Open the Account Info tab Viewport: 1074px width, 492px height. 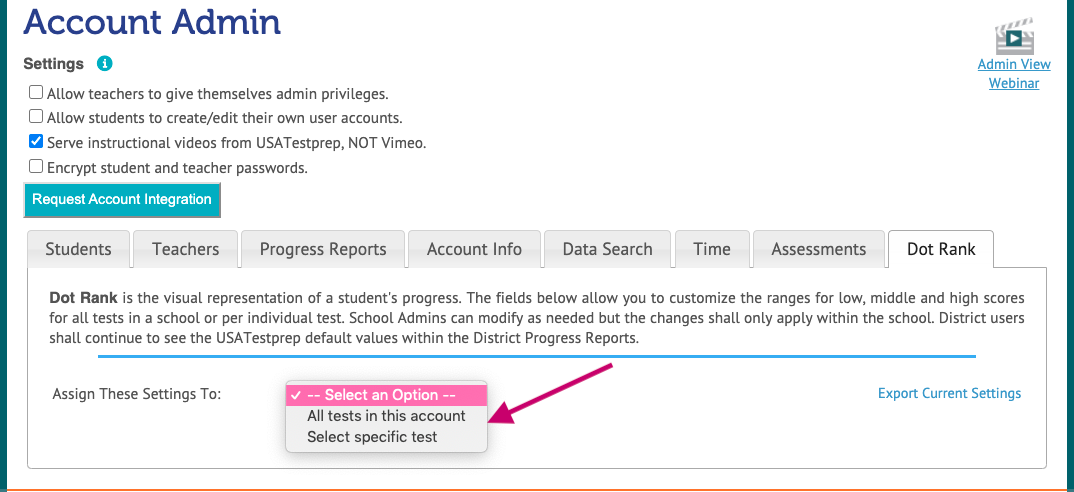click(474, 250)
